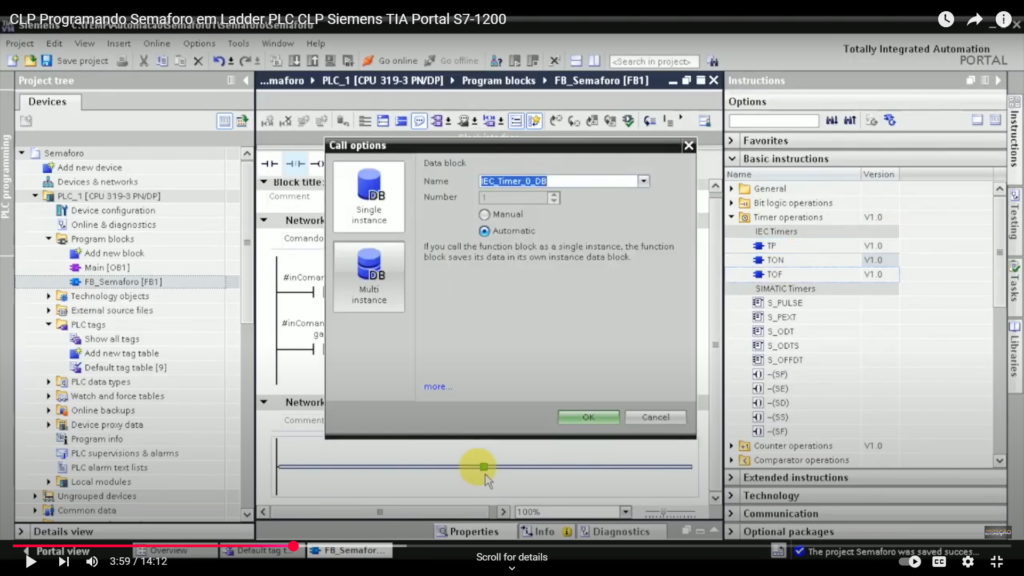Click the Search in project field

pos(654,61)
